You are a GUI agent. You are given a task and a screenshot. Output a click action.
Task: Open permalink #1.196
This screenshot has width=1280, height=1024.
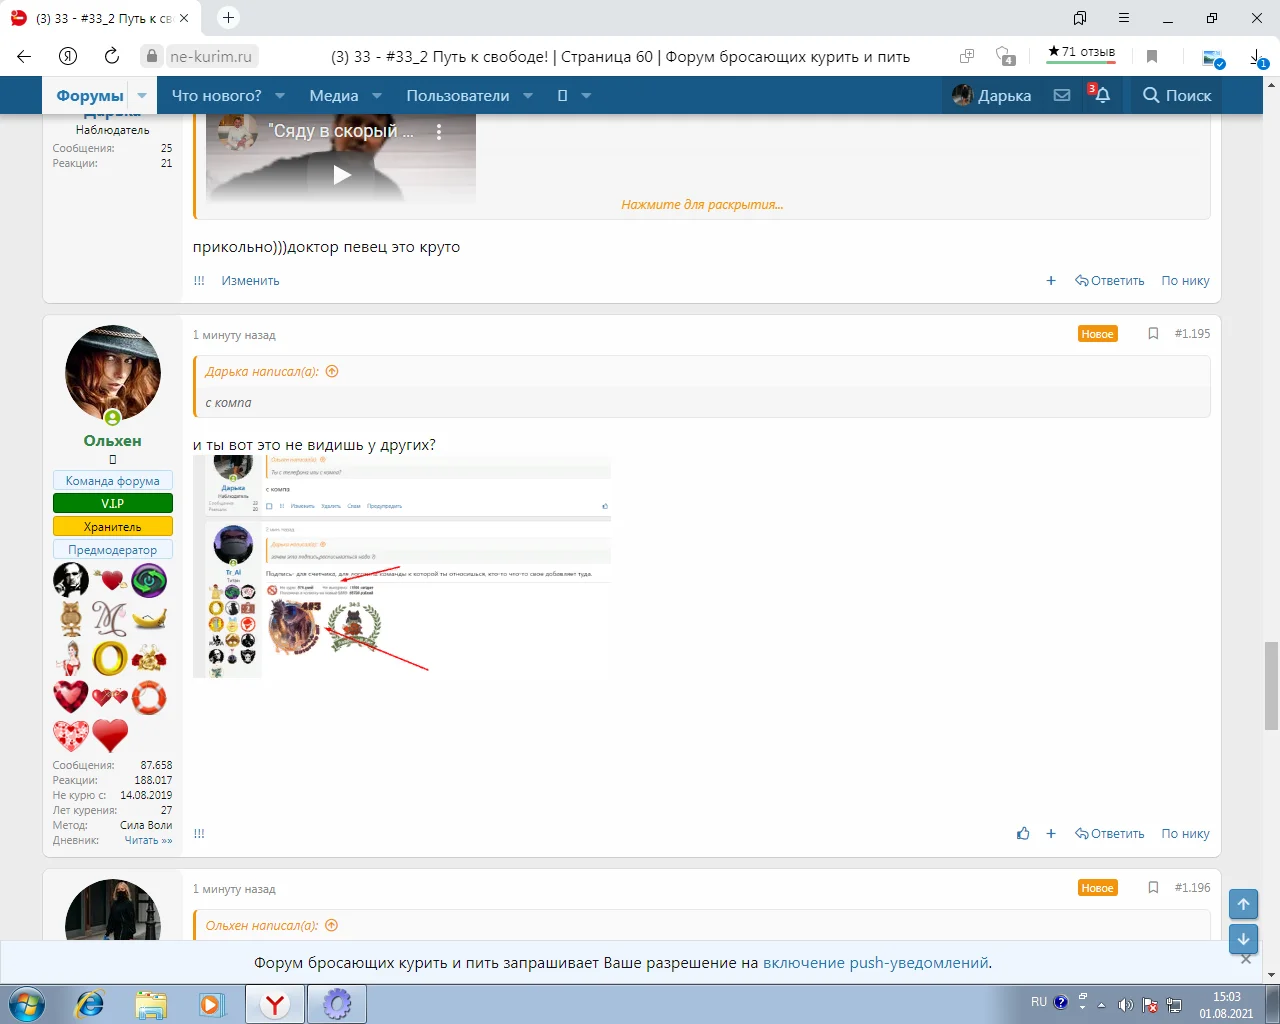coord(1192,888)
